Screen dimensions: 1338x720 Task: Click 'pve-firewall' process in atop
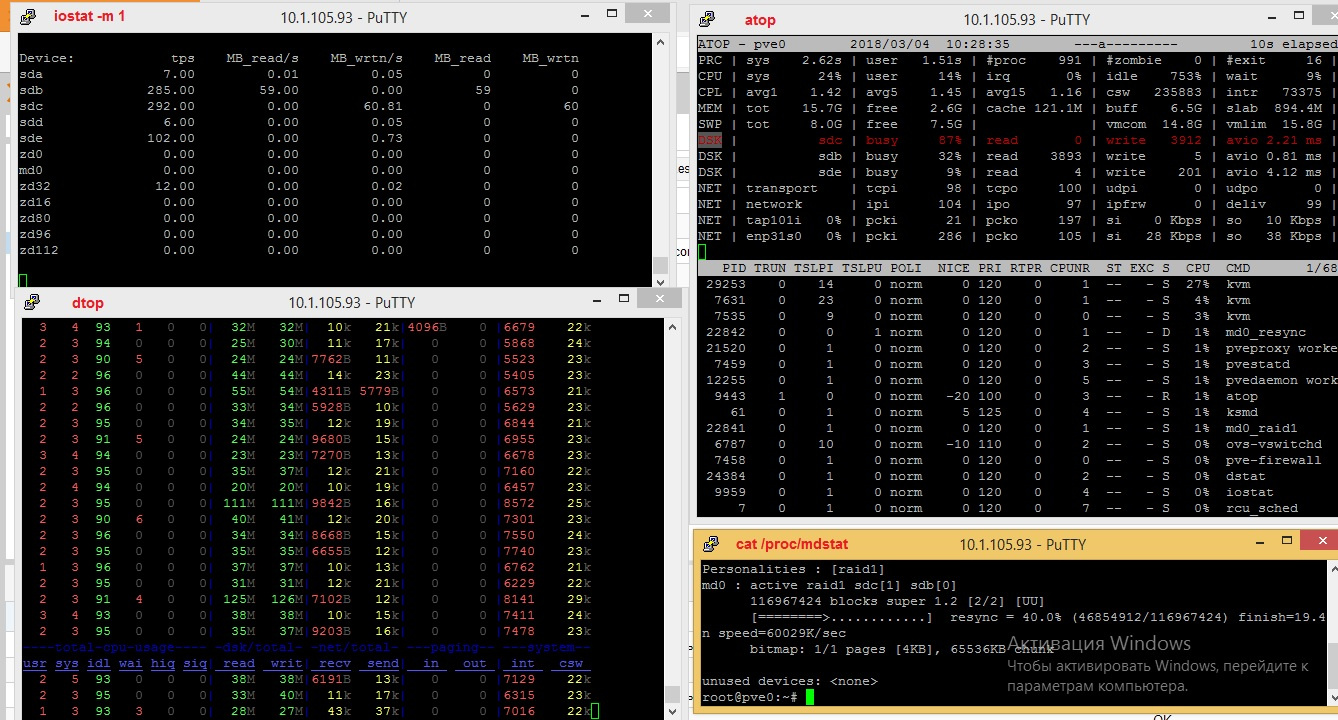point(1273,460)
